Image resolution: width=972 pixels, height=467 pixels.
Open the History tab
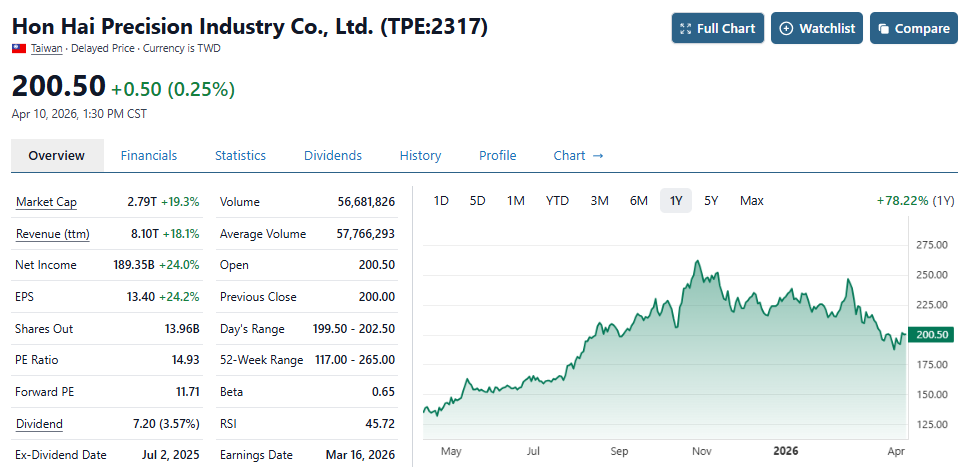pyautogui.click(x=420, y=155)
